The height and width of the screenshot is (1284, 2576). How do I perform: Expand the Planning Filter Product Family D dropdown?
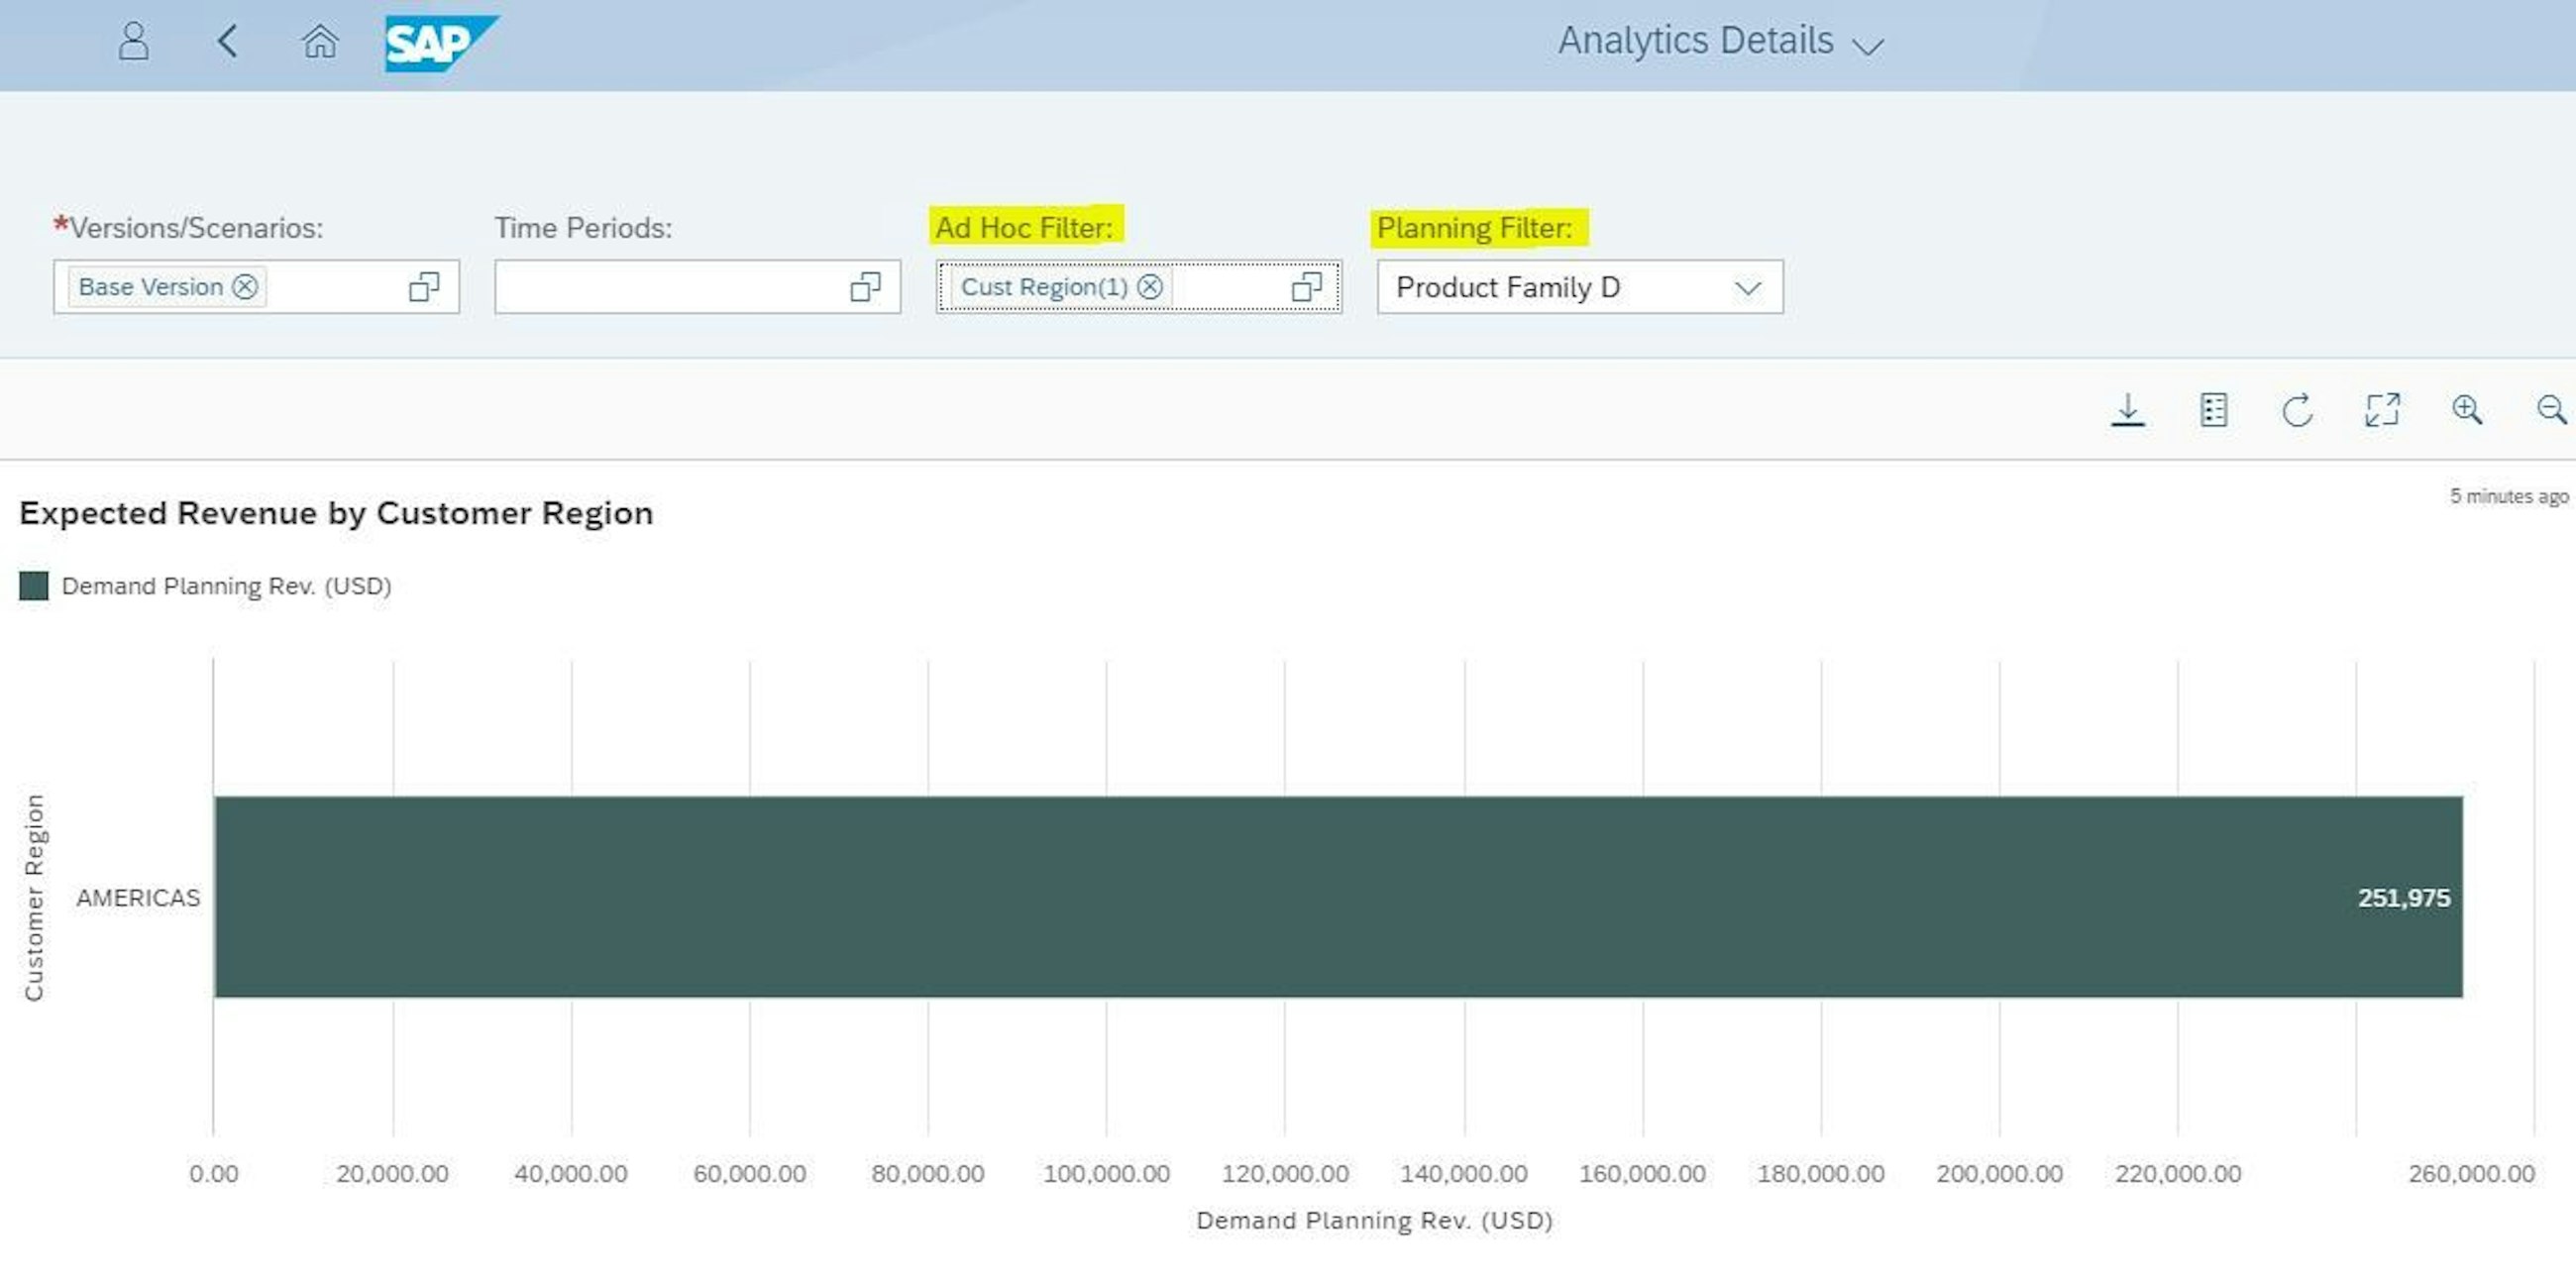click(x=1747, y=288)
